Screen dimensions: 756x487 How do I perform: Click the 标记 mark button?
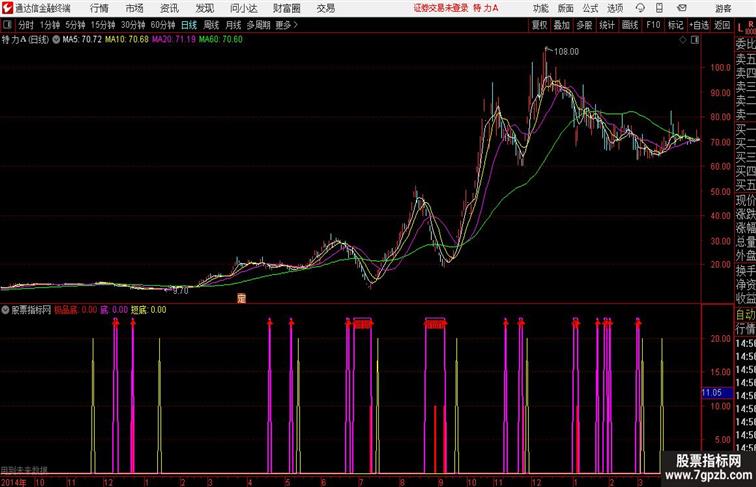pos(675,25)
